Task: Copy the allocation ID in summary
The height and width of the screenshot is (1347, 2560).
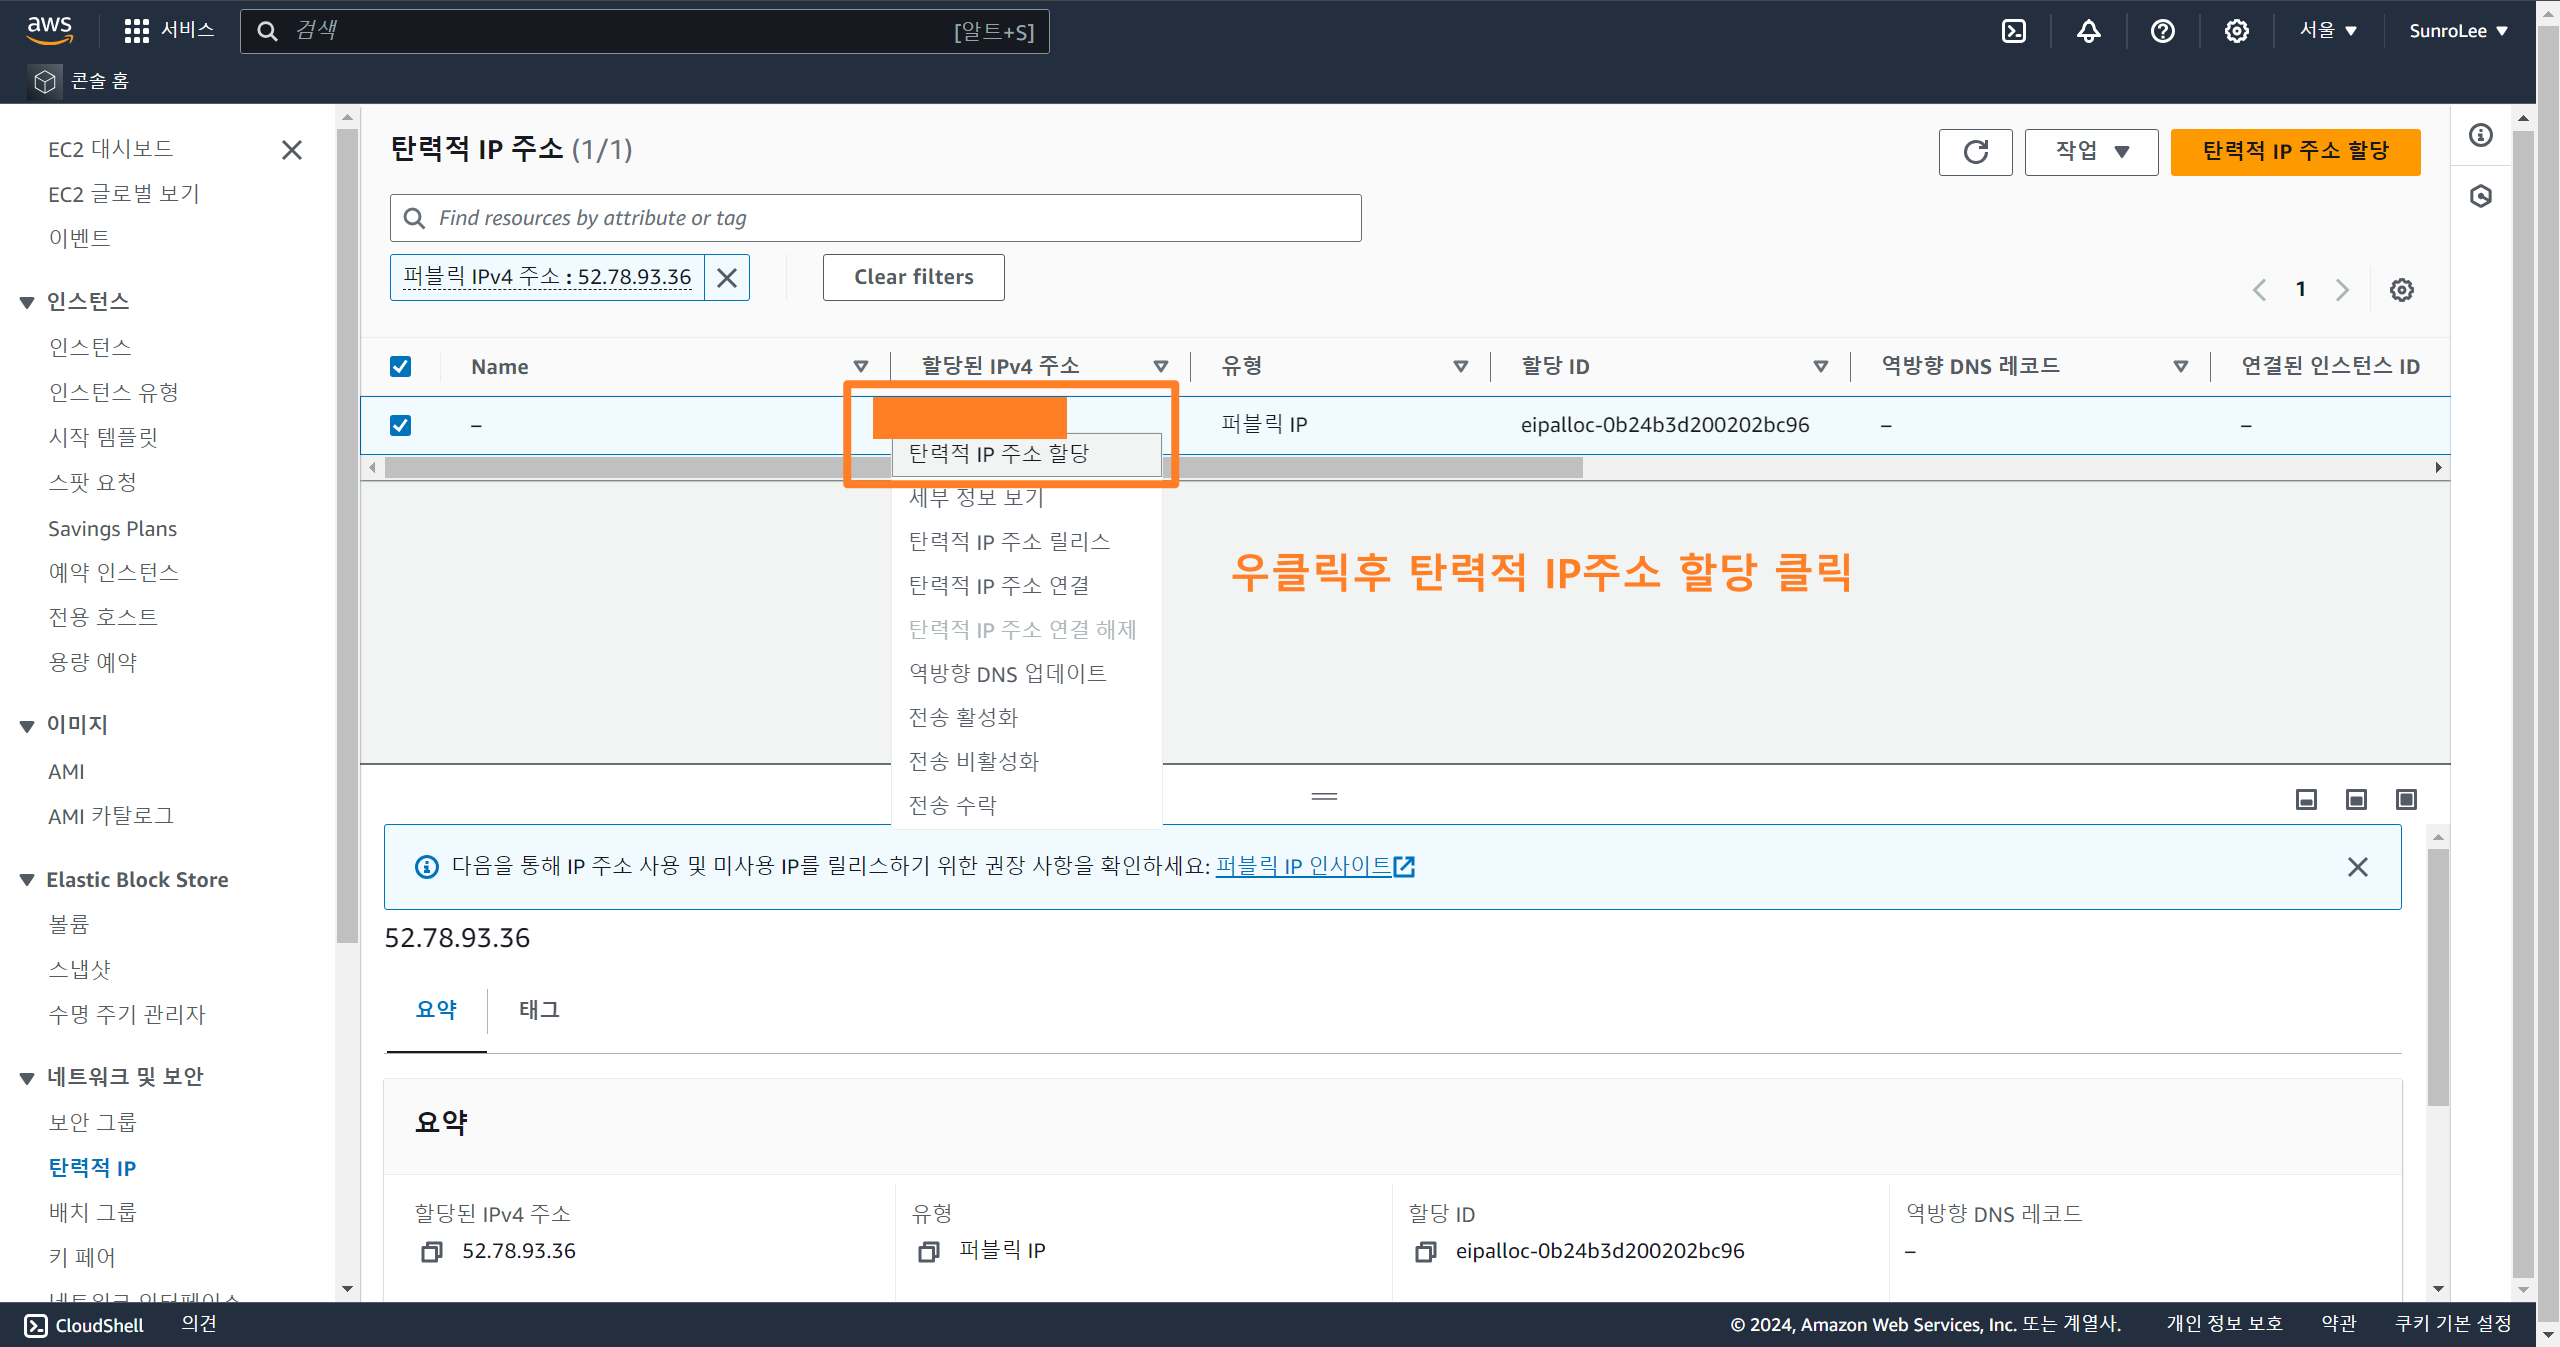Action: pos(1426,1251)
